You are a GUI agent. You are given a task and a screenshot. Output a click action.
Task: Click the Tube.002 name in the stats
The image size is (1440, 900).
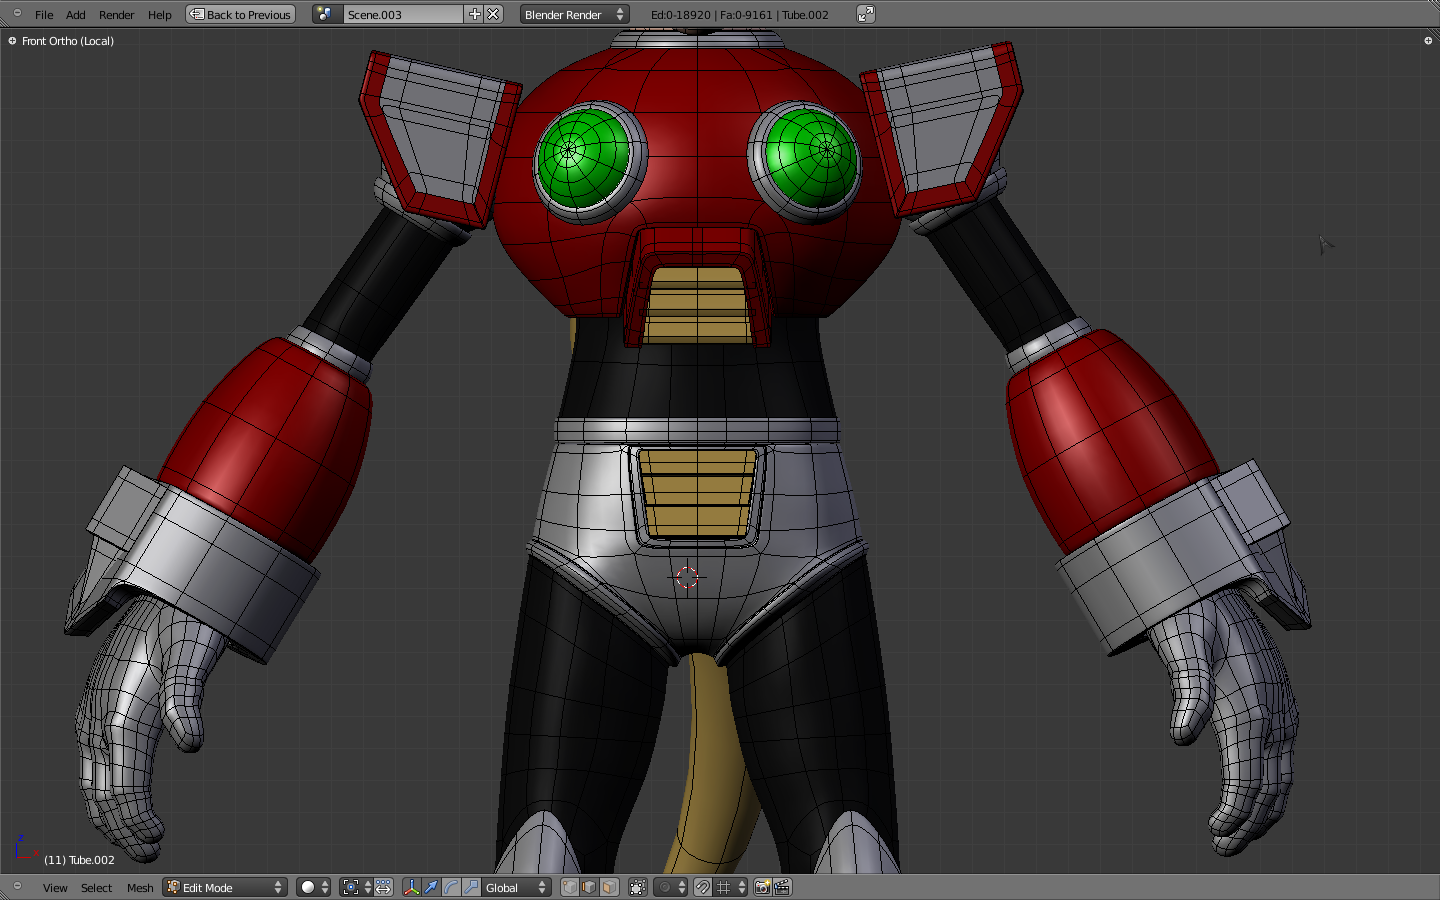click(805, 15)
